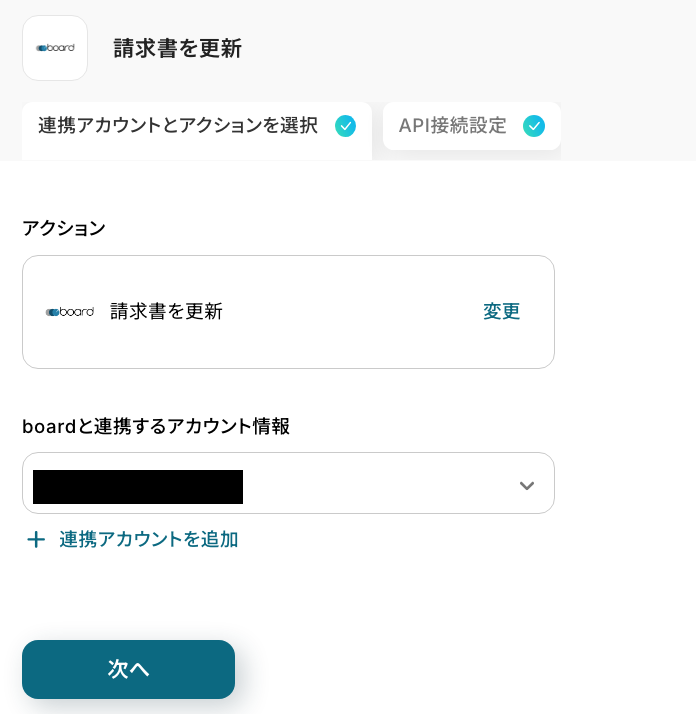
Task: Click the boardと連携するアカウント情報 label
Action: (x=155, y=426)
